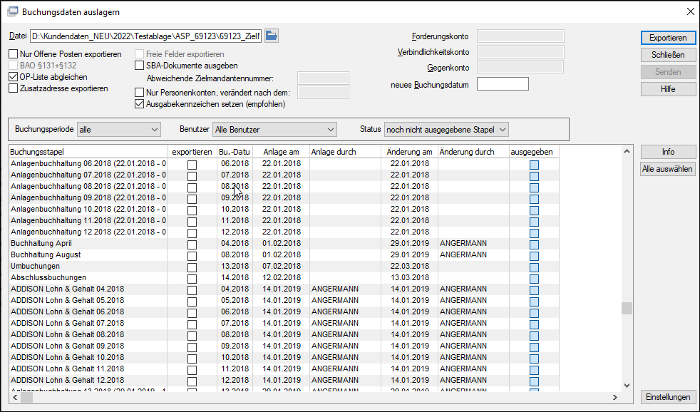700x412 pixels.
Task: Click horizontal scrollbar right arrow
Action: (x=615, y=397)
